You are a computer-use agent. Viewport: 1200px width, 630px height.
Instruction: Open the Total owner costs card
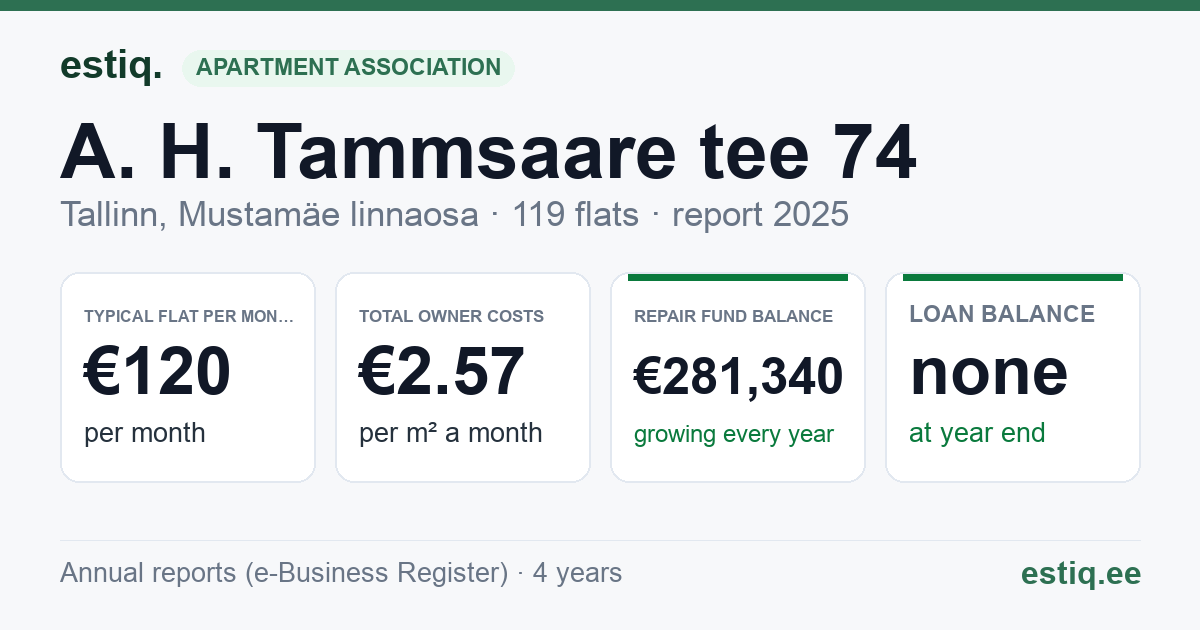pyautogui.click(x=463, y=377)
